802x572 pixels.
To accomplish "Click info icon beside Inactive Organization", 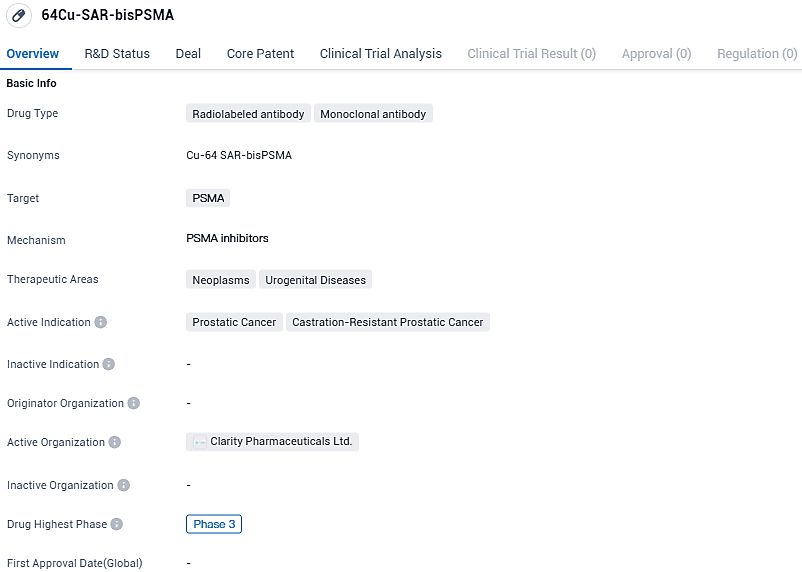I will tap(124, 485).
